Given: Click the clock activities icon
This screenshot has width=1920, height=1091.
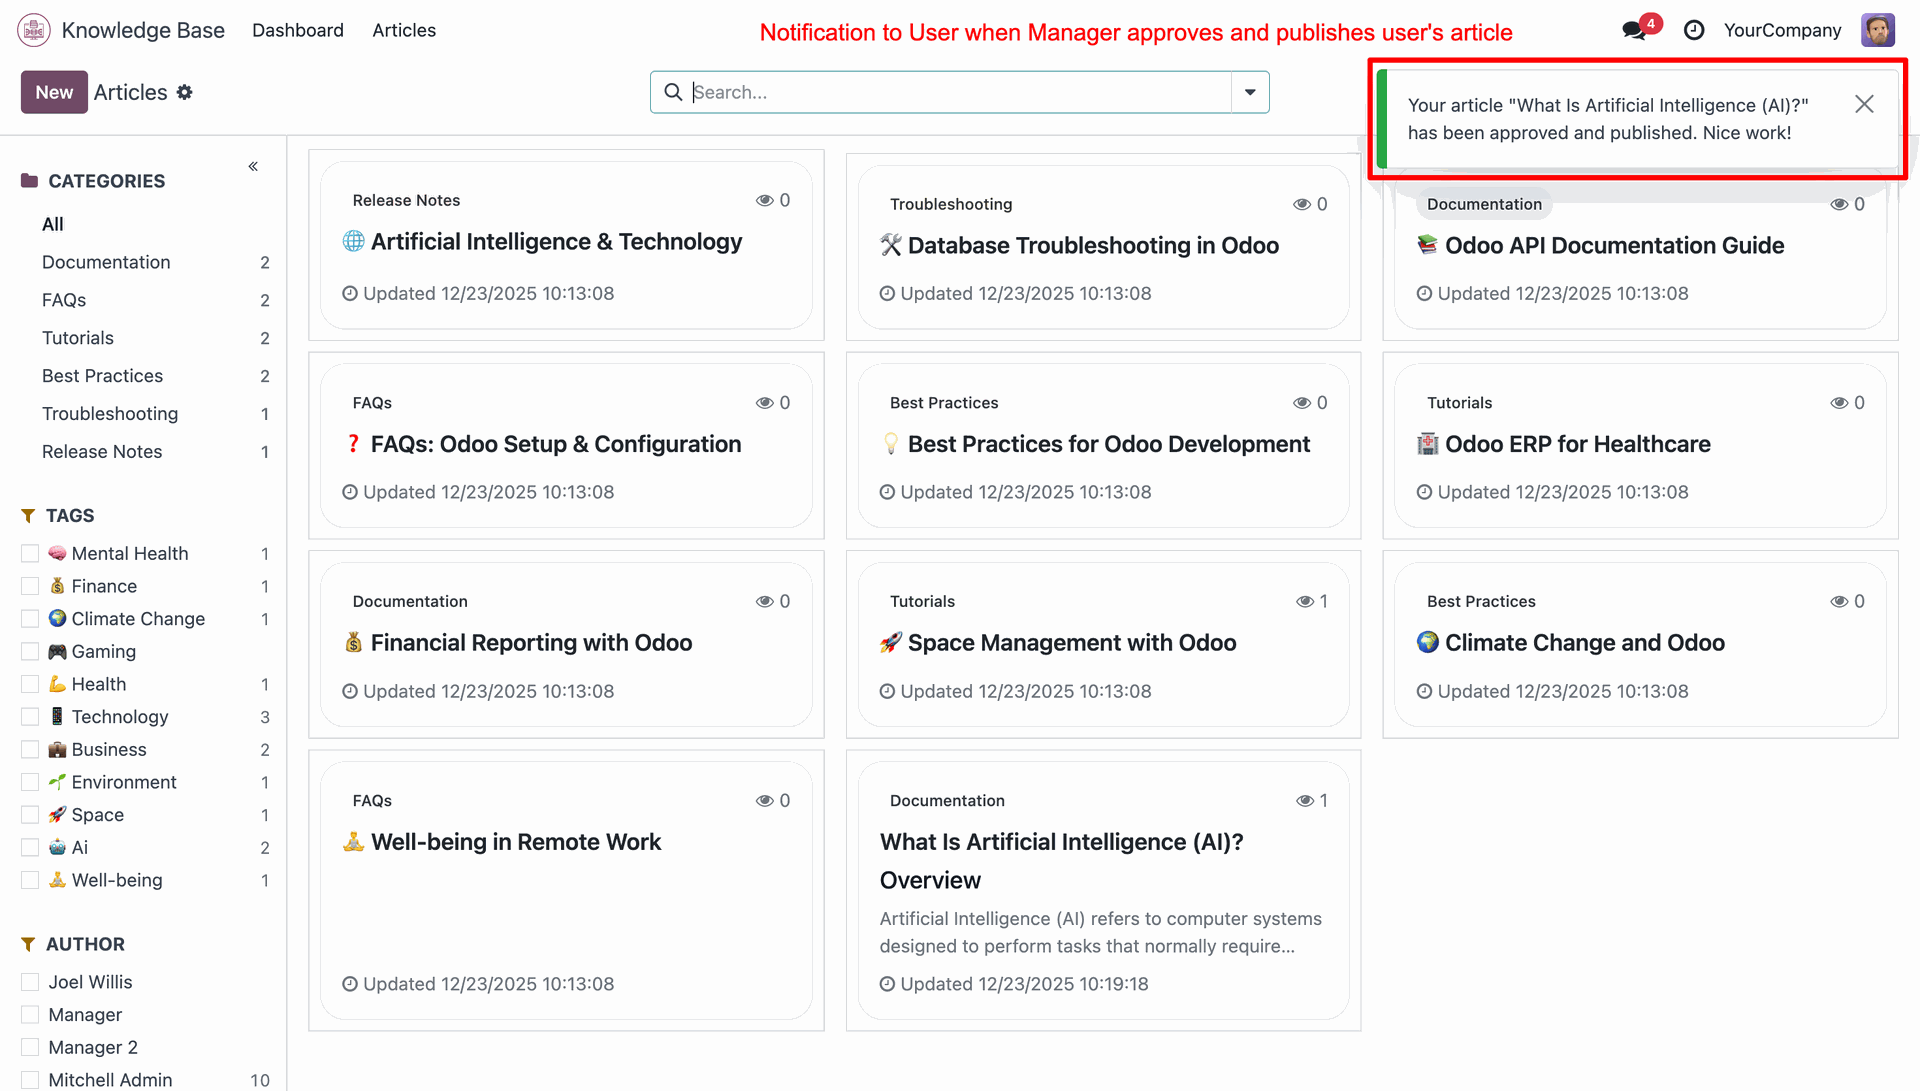Looking at the screenshot, I should coord(1694,30).
